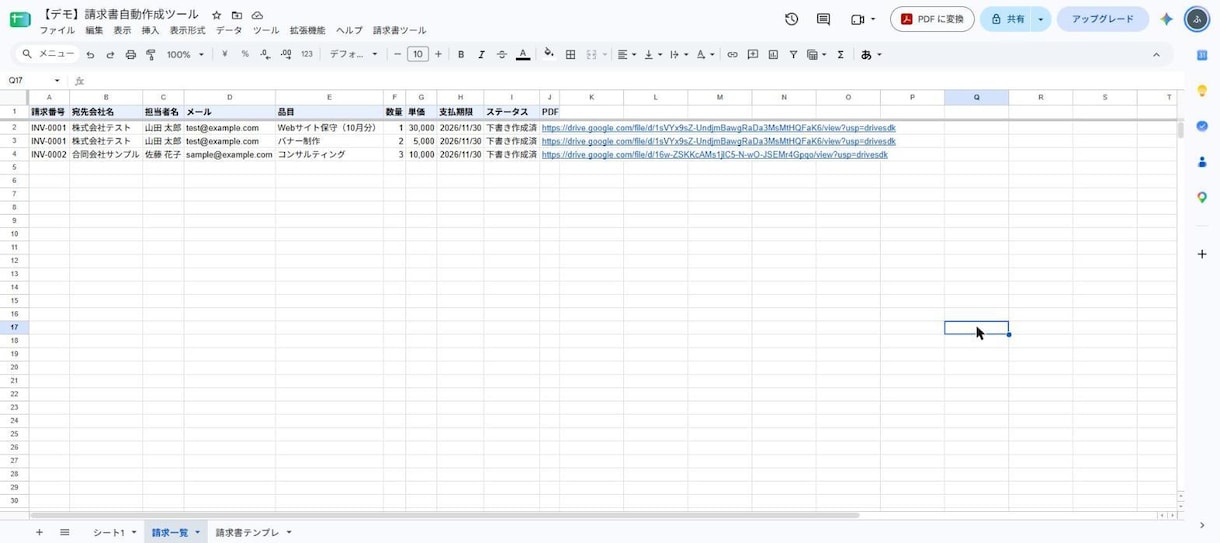Collapse the toolbar with chevron
The height and width of the screenshot is (543, 1220).
(x=1156, y=55)
